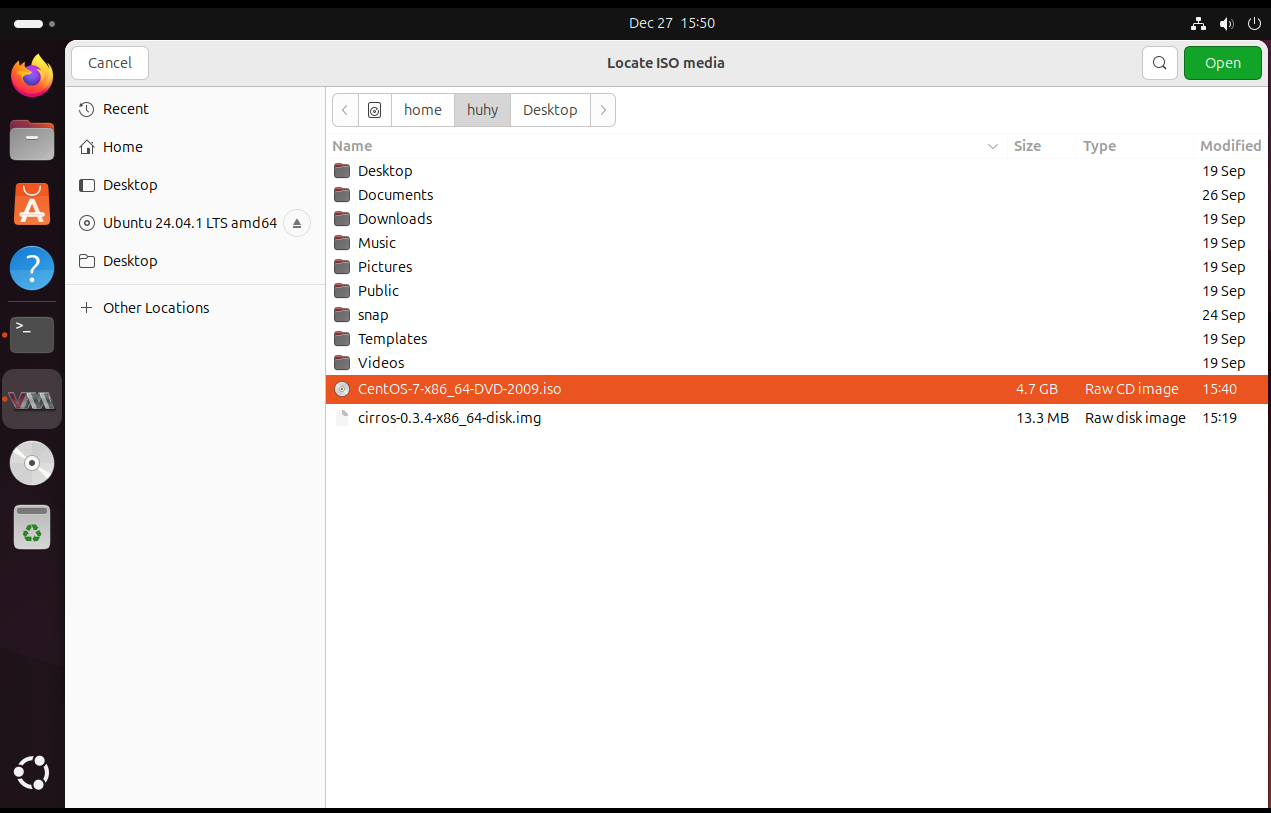Open Other Locations in sidebar
Image resolution: width=1271 pixels, height=813 pixels.
pos(195,308)
